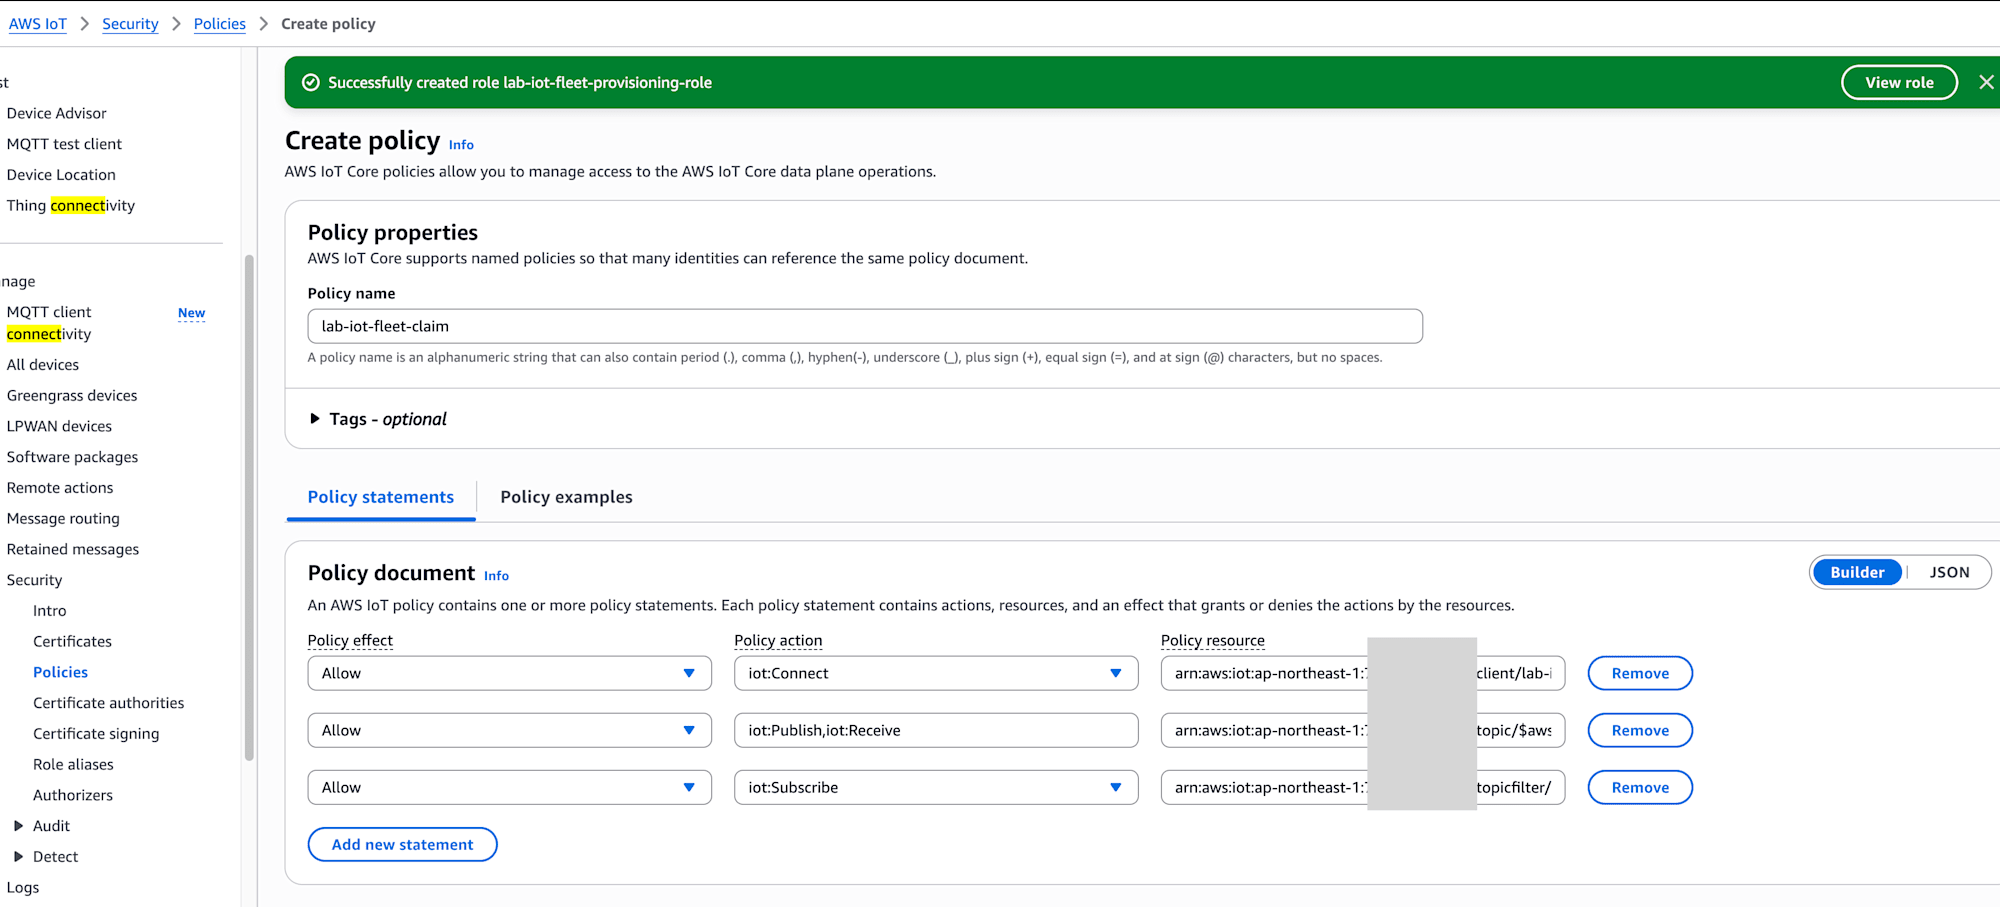
Task: Click resource field in iot:Publish row
Action: (x=1363, y=730)
